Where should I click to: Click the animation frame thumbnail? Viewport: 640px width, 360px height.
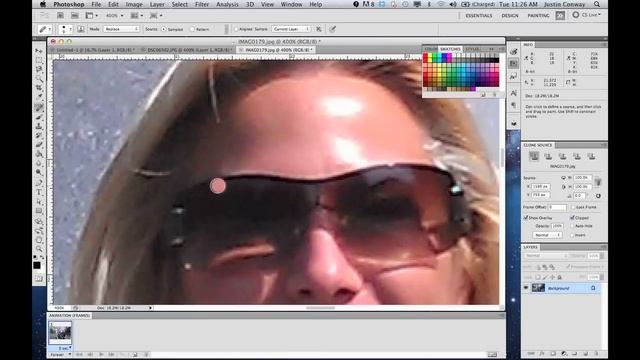[x=60, y=333]
